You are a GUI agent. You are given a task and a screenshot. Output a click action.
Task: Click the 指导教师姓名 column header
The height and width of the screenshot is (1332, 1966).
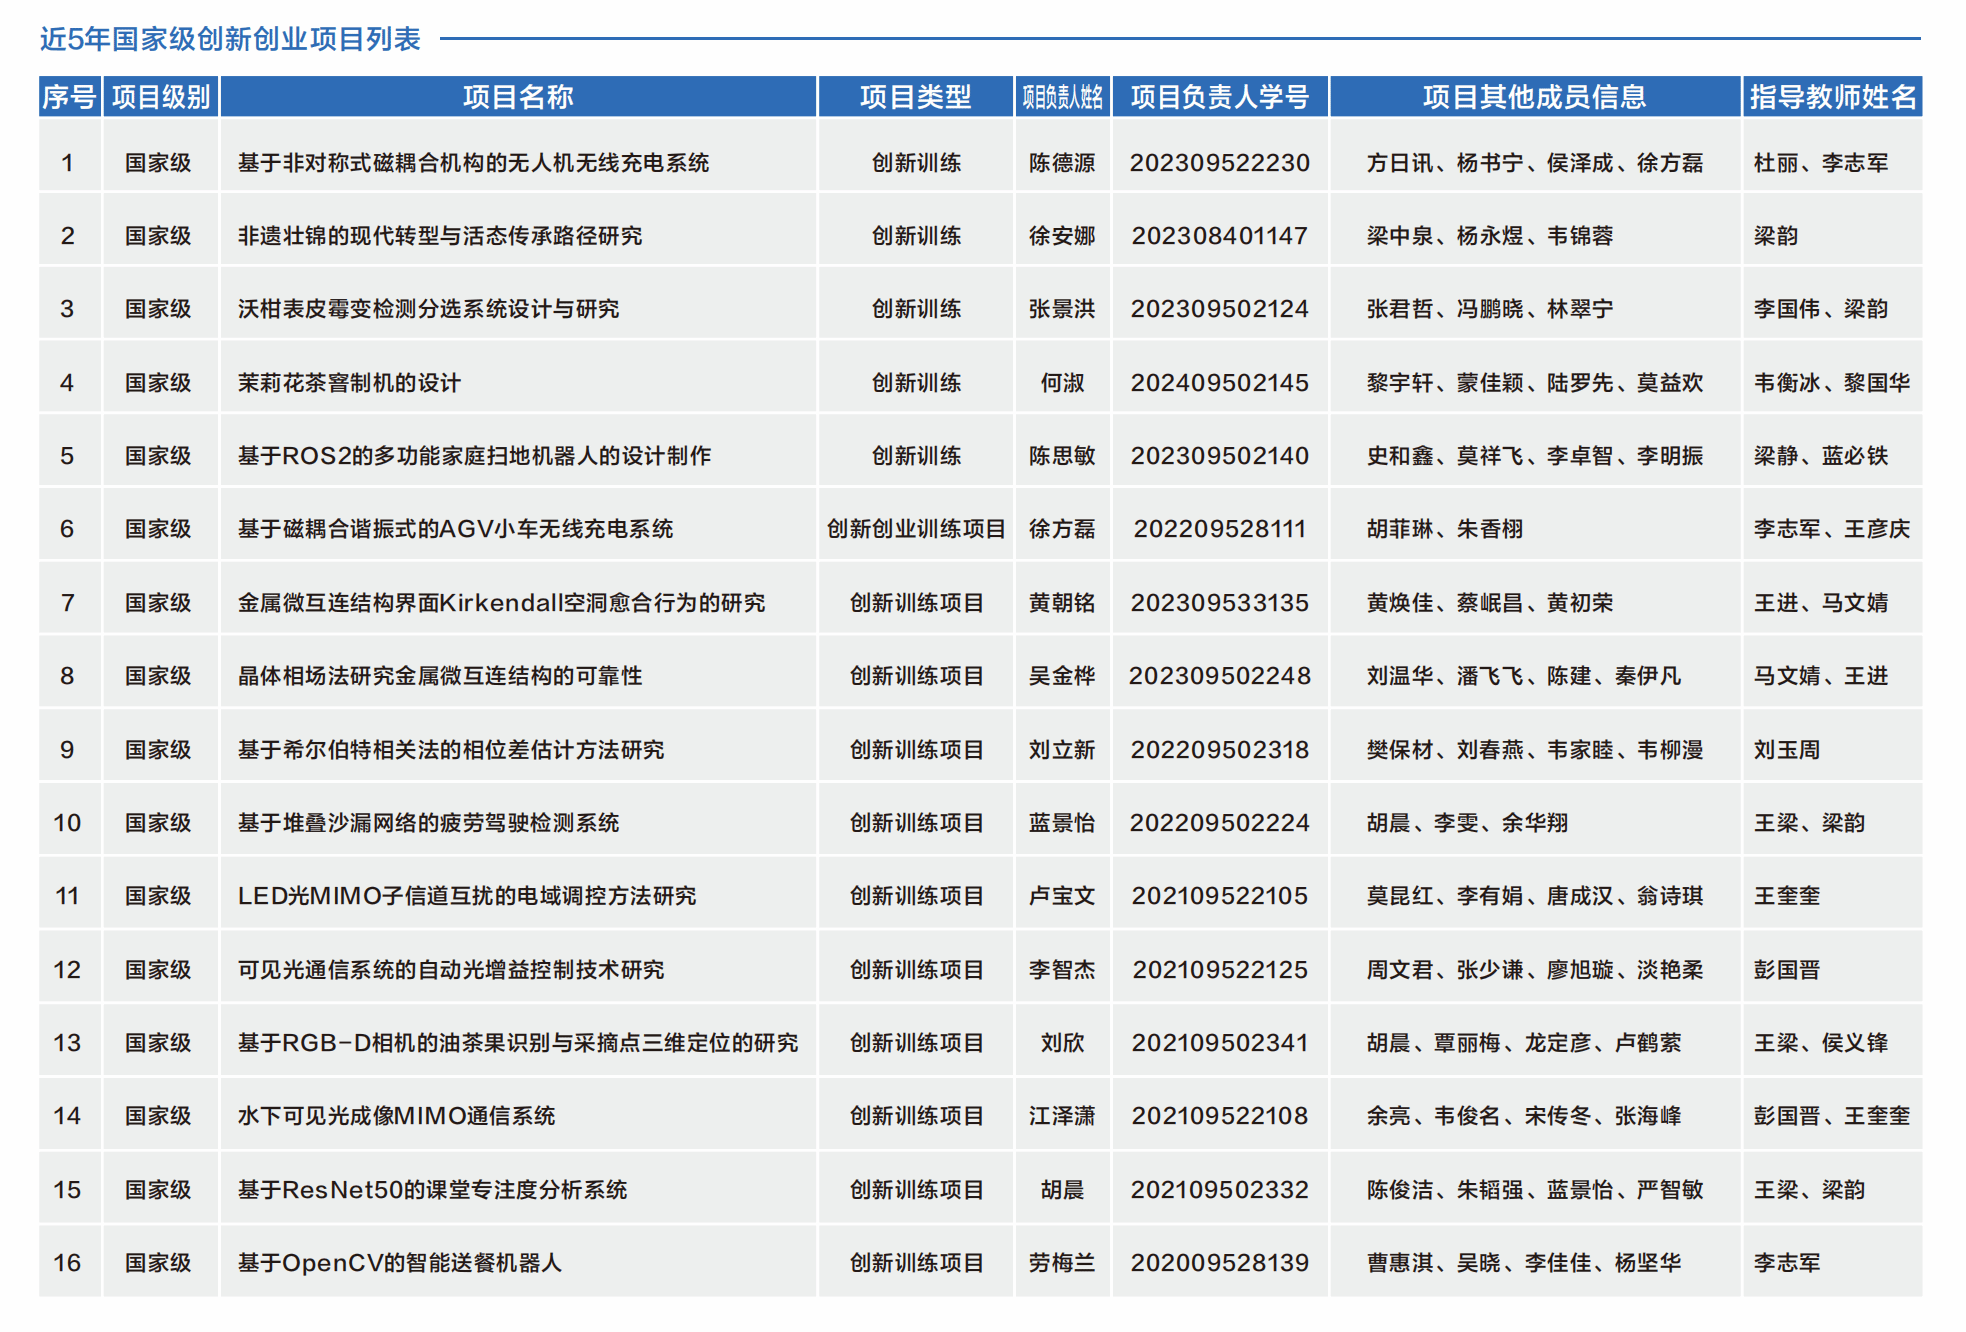coord(1832,97)
